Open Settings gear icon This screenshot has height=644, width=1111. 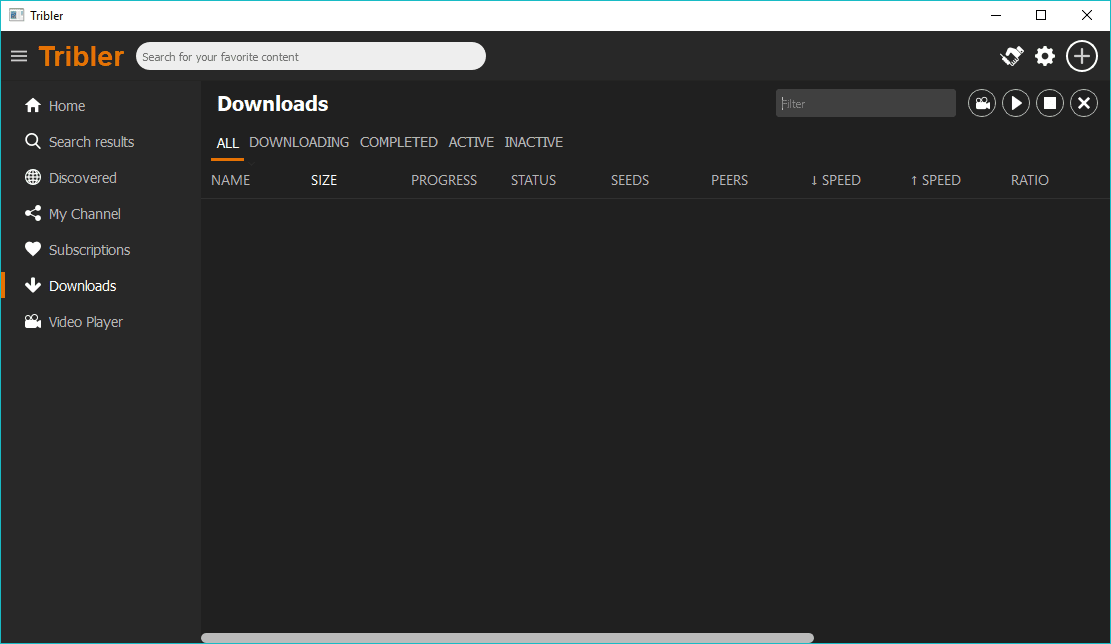(x=1045, y=56)
